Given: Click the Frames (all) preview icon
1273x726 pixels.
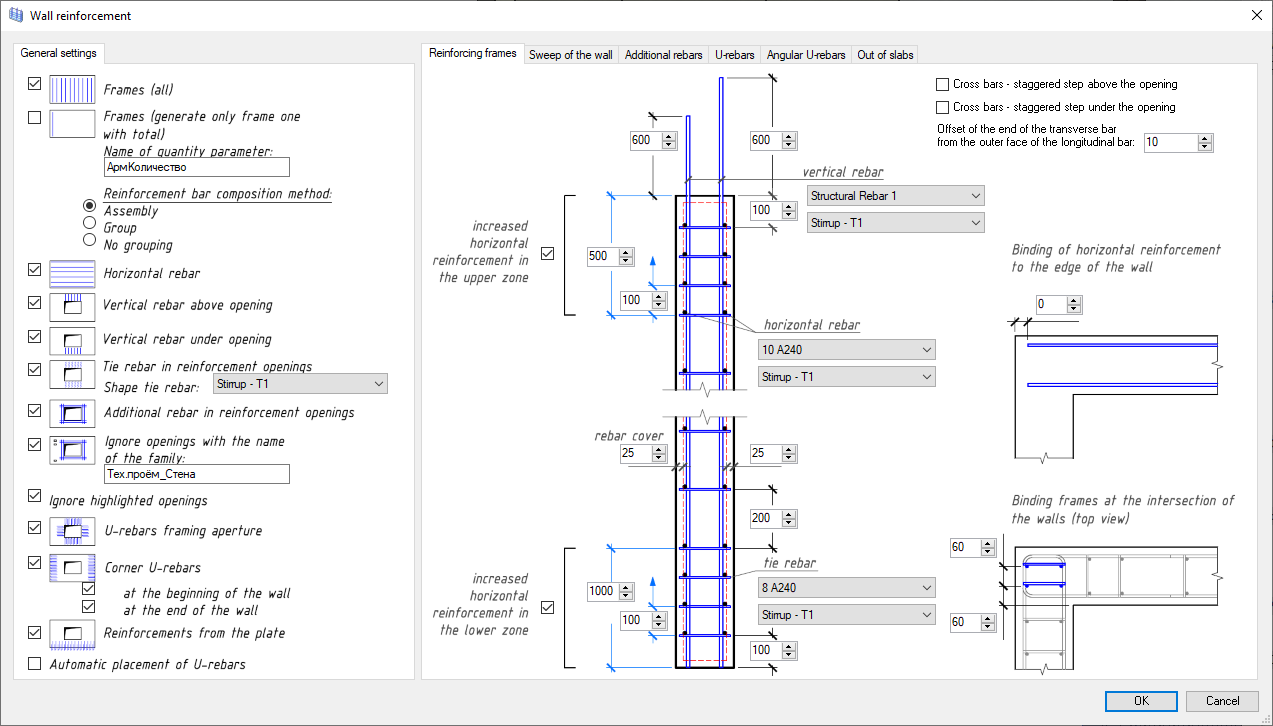Looking at the screenshot, I should [73, 90].
